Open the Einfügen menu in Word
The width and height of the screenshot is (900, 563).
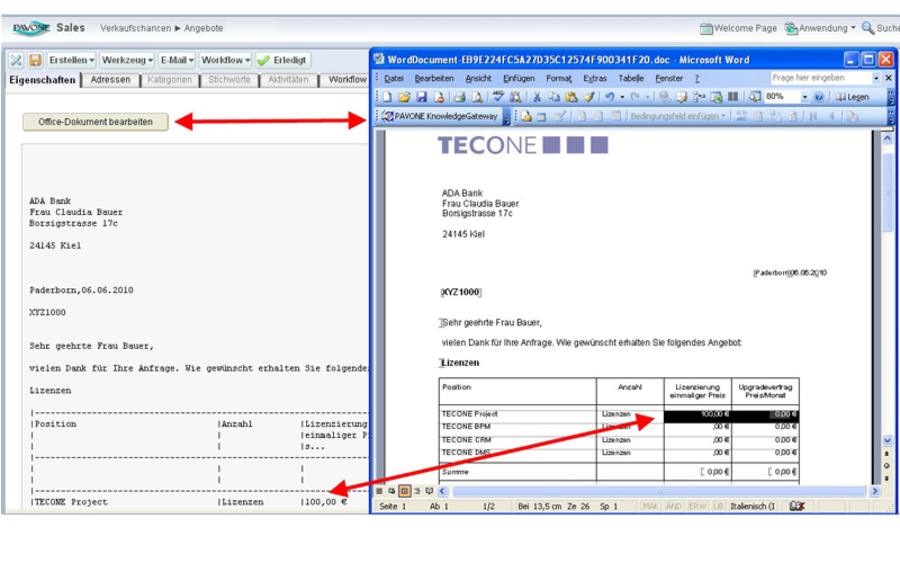point(519,78)
